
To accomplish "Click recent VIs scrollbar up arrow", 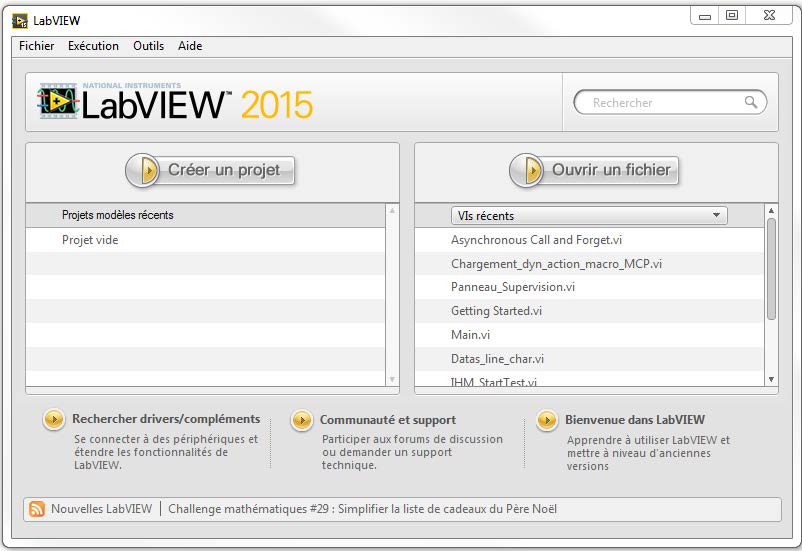I will pyautogui.click(x=771, y=210).
